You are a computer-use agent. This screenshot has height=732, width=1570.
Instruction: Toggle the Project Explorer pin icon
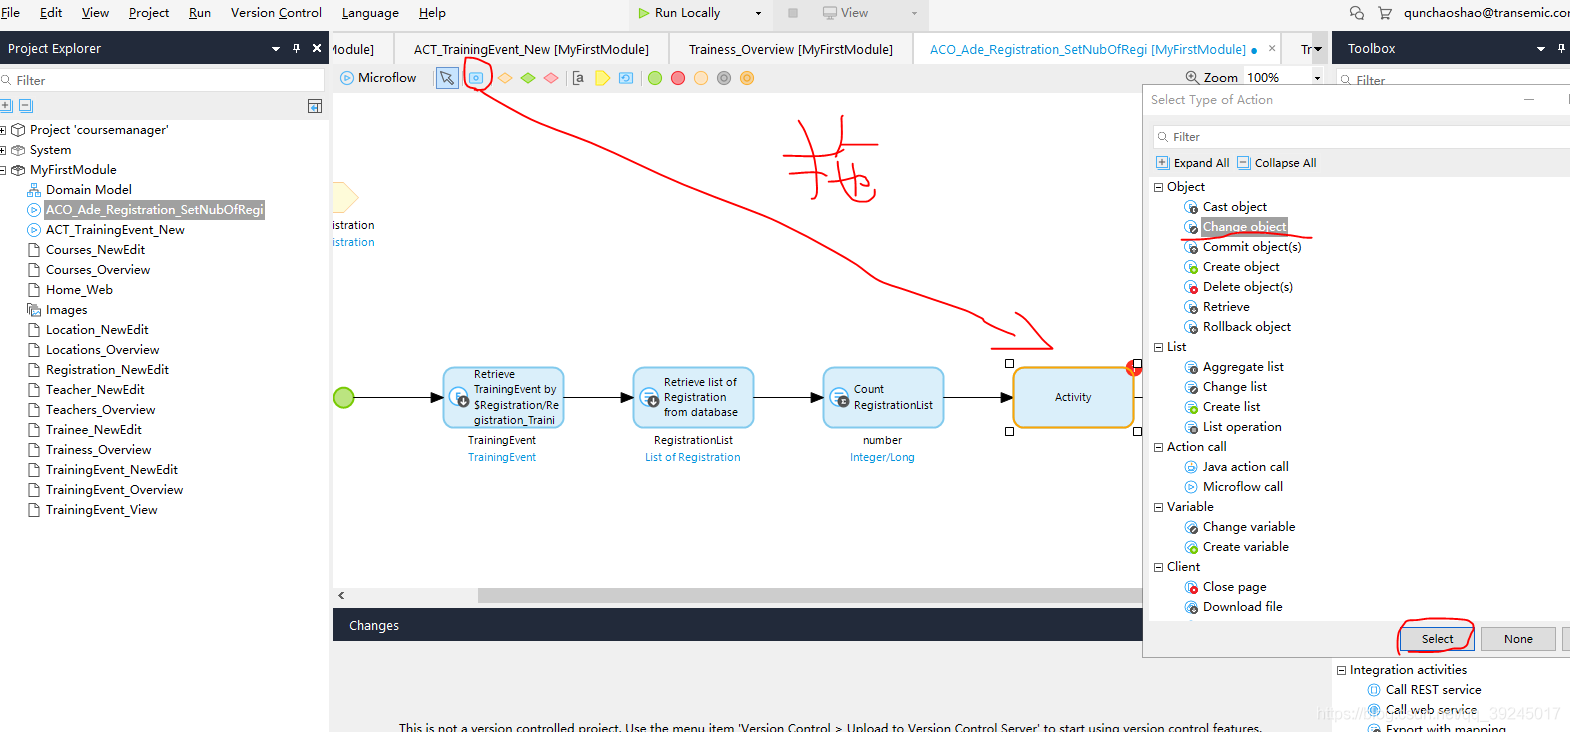click(297, 48)
